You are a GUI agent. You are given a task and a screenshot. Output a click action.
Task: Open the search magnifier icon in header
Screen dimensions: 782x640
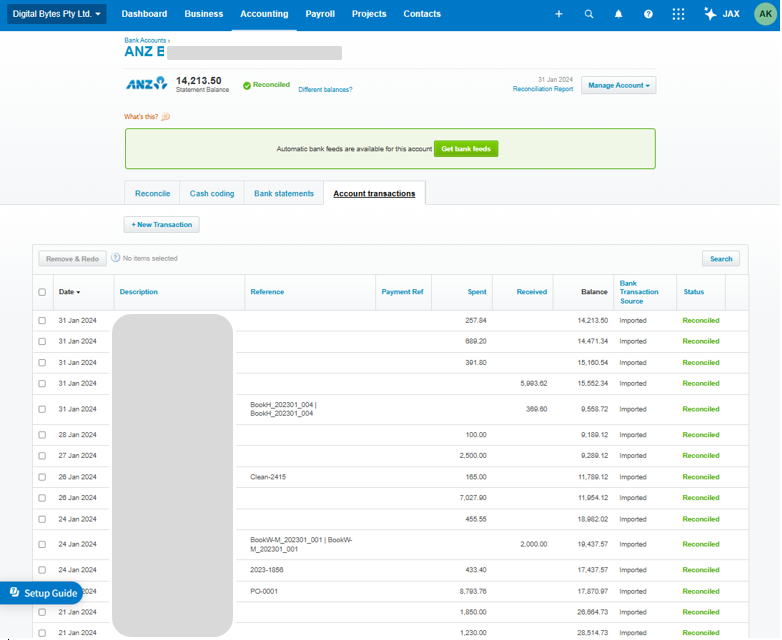pos(589,14)
